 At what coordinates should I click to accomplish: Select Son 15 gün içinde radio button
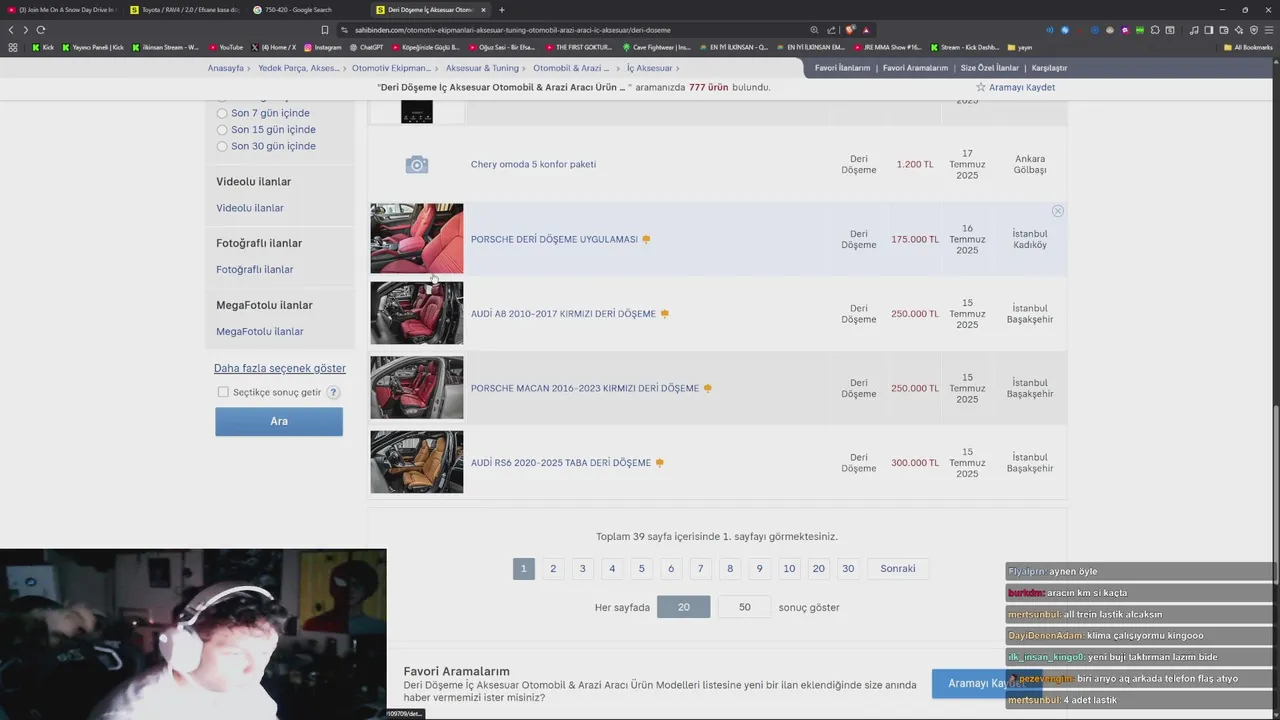pos(222,129)
